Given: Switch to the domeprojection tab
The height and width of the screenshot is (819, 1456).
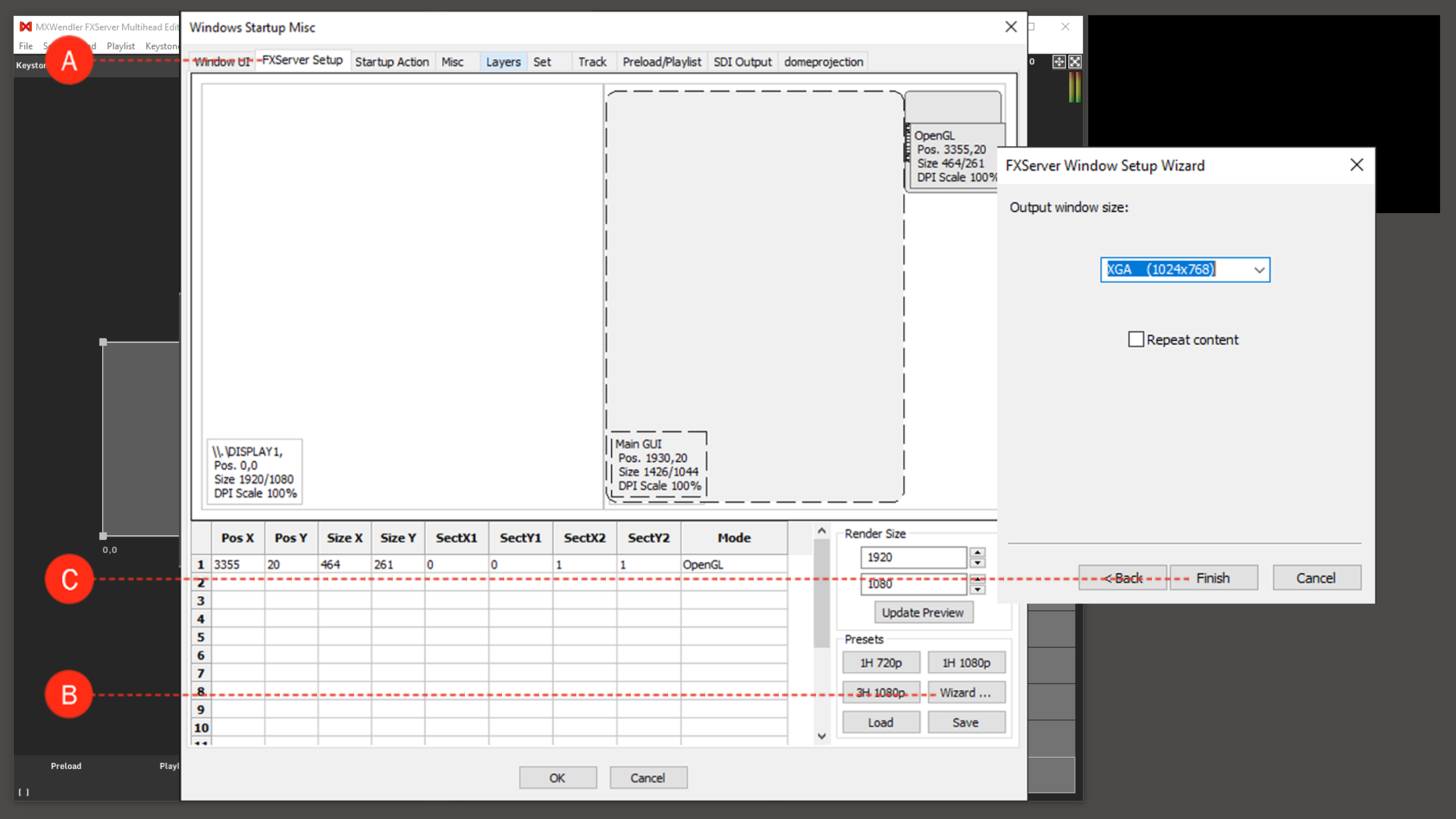Looking at the screenshot, I should click(823, 61).
